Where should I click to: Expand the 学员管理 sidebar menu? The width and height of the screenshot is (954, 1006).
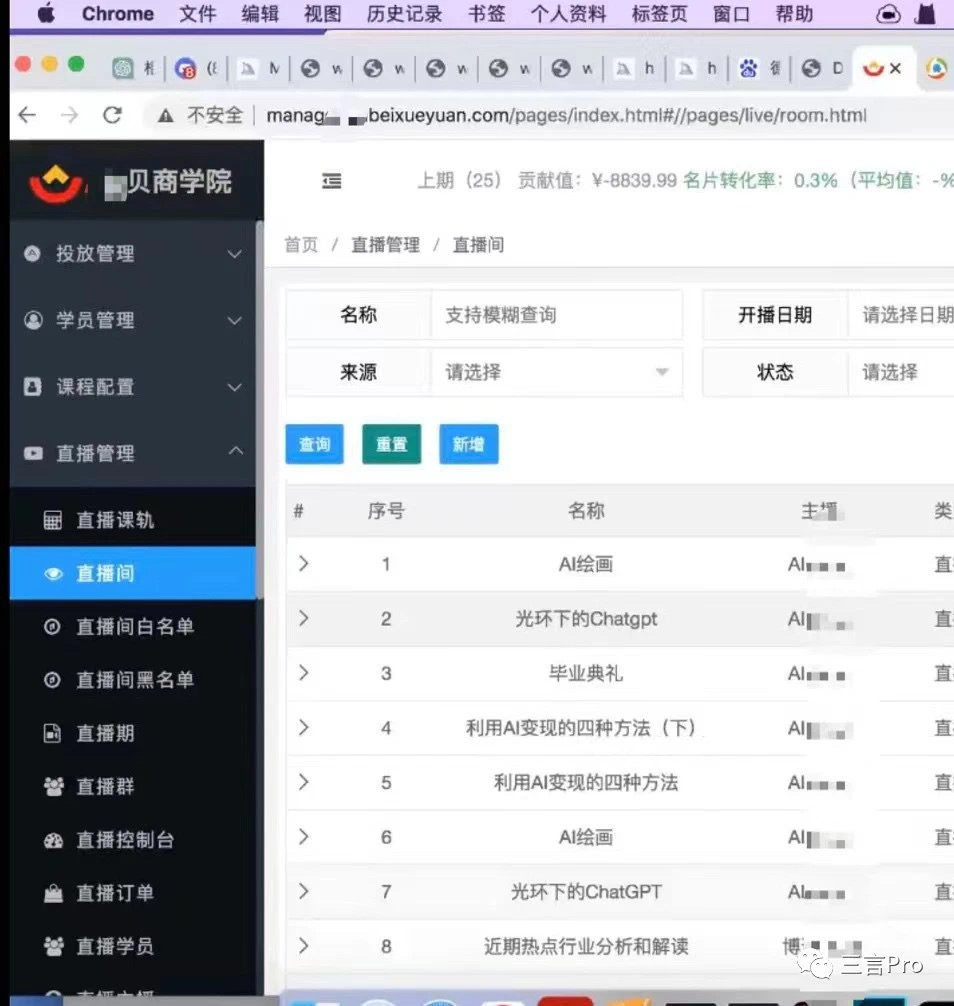132,321
